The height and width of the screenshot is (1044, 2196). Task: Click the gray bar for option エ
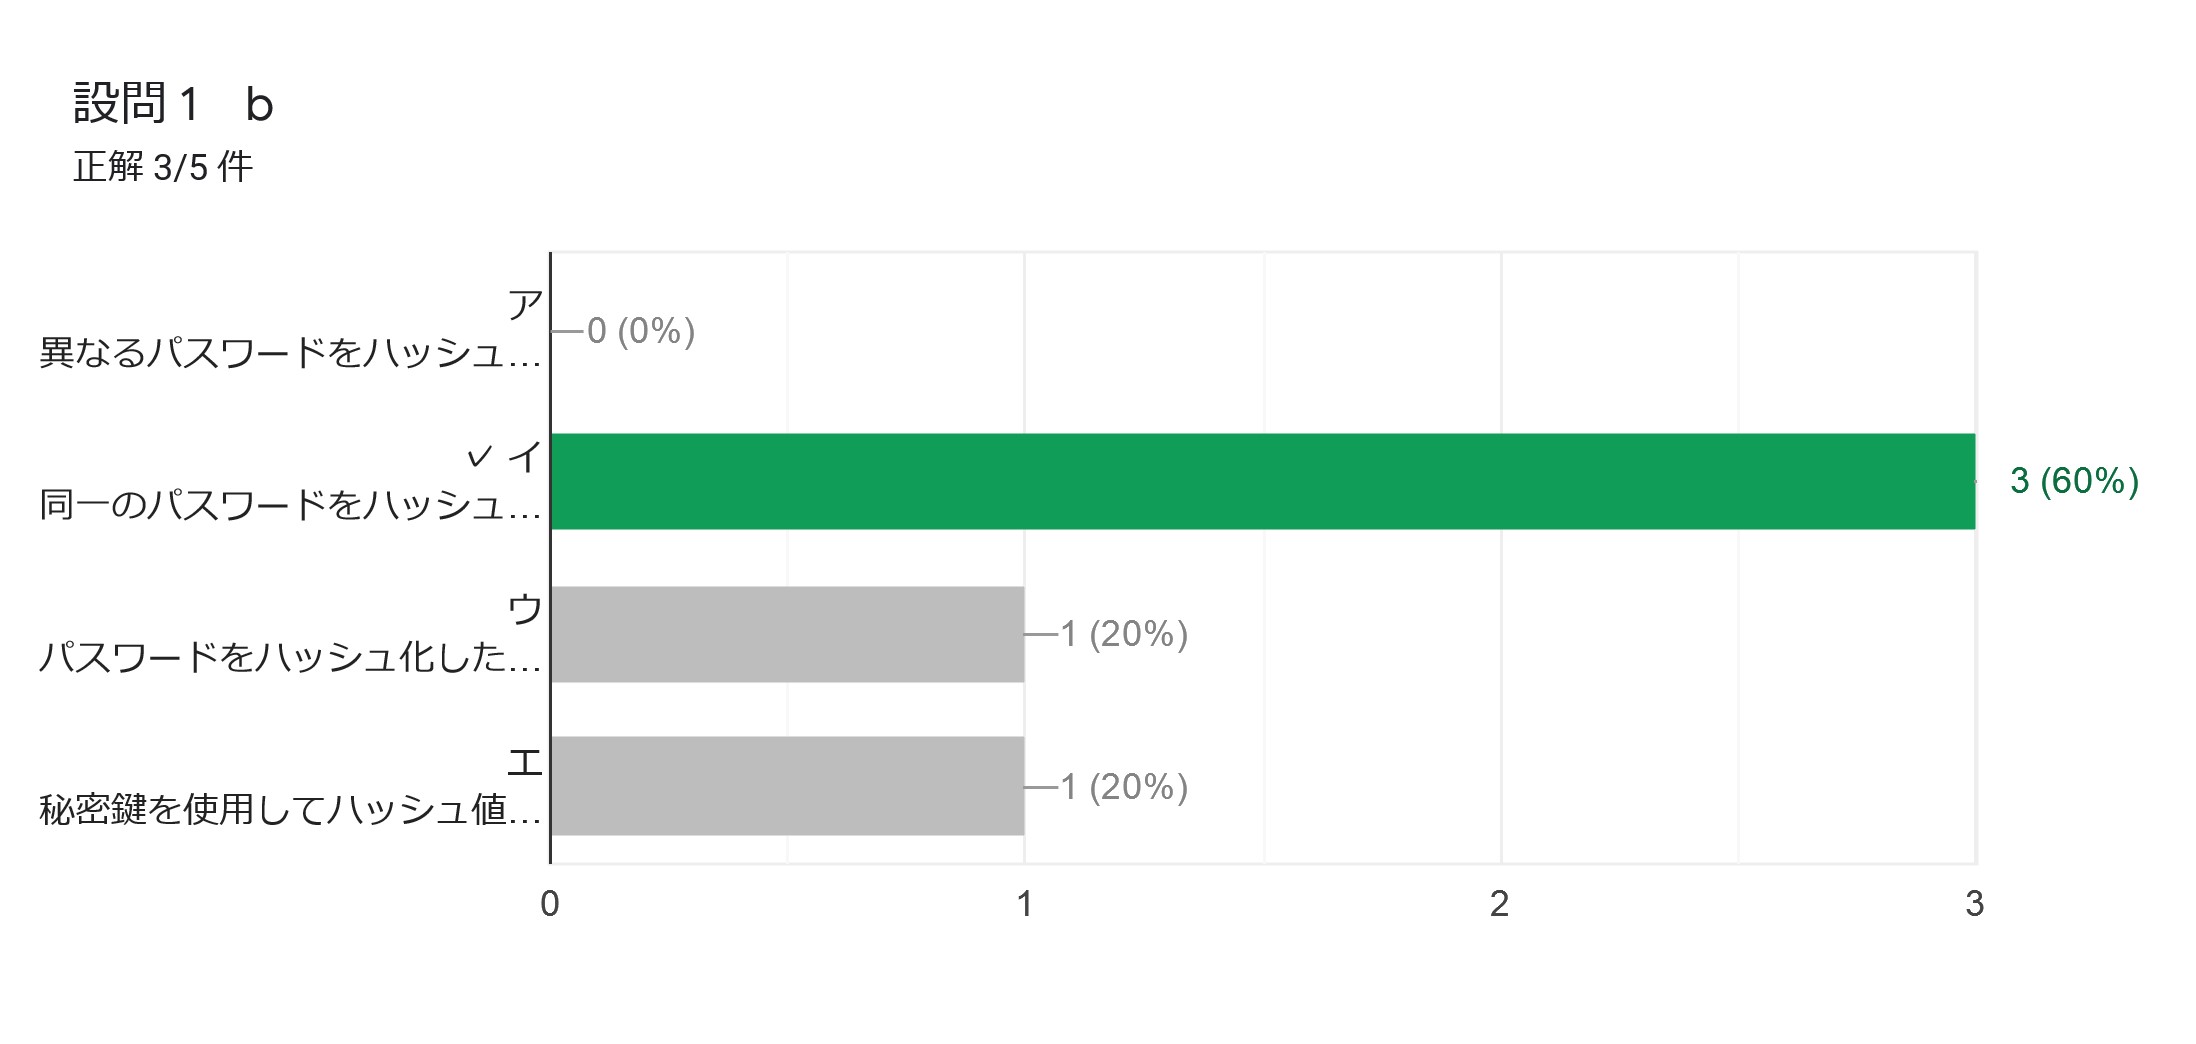[x=788, y=786]
